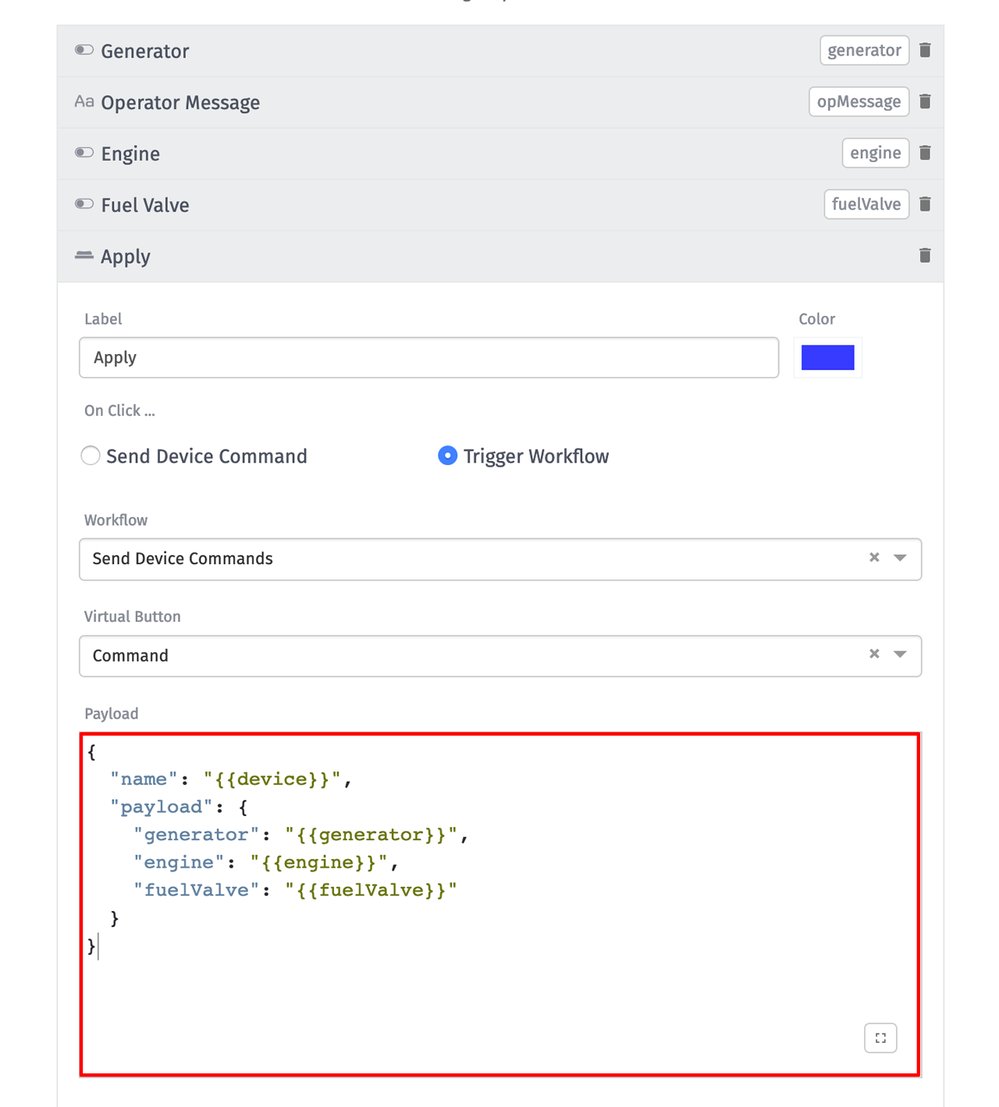Open the blue Color swatch picker
This screenshot has height=1107, width=999.
click(827, 357)
